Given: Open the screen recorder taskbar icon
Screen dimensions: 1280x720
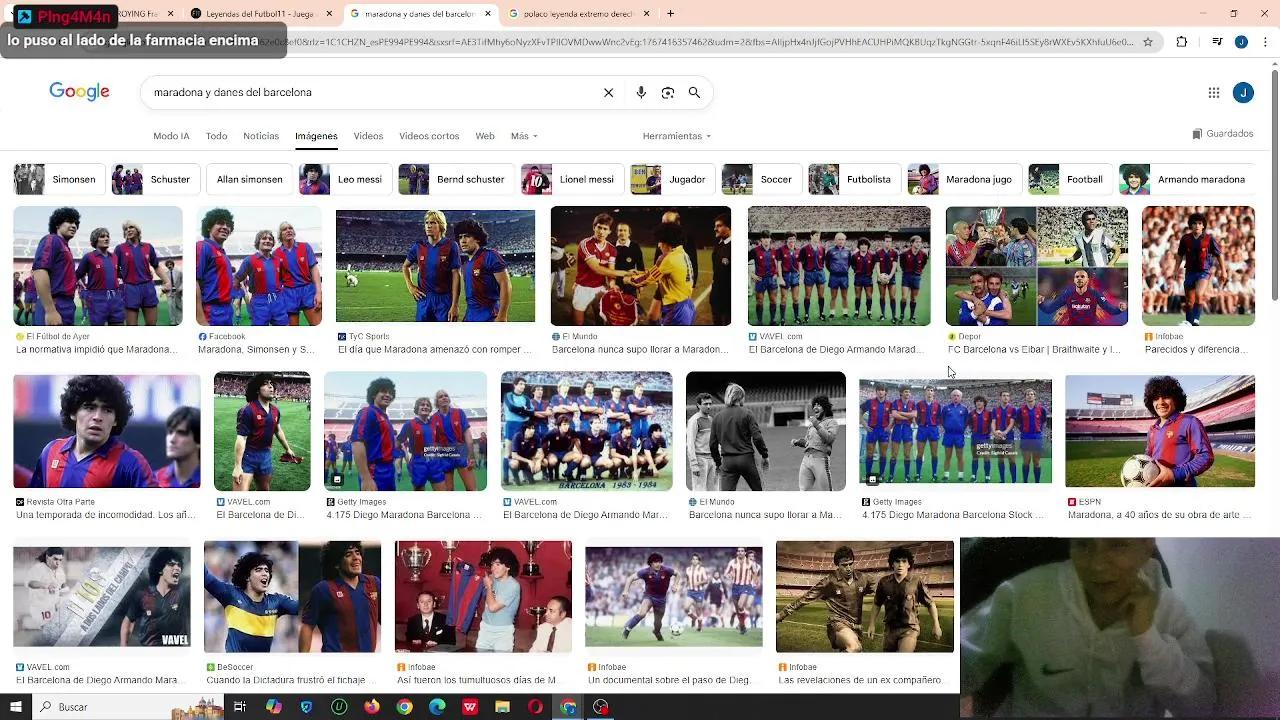Looking at the screenshot, I should [601, 707].
